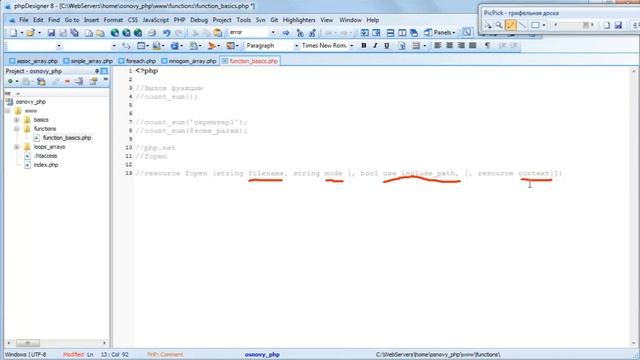The image size is (640, 360).
Task: Switch to simple_array.php tab
Action: [88, 61]
